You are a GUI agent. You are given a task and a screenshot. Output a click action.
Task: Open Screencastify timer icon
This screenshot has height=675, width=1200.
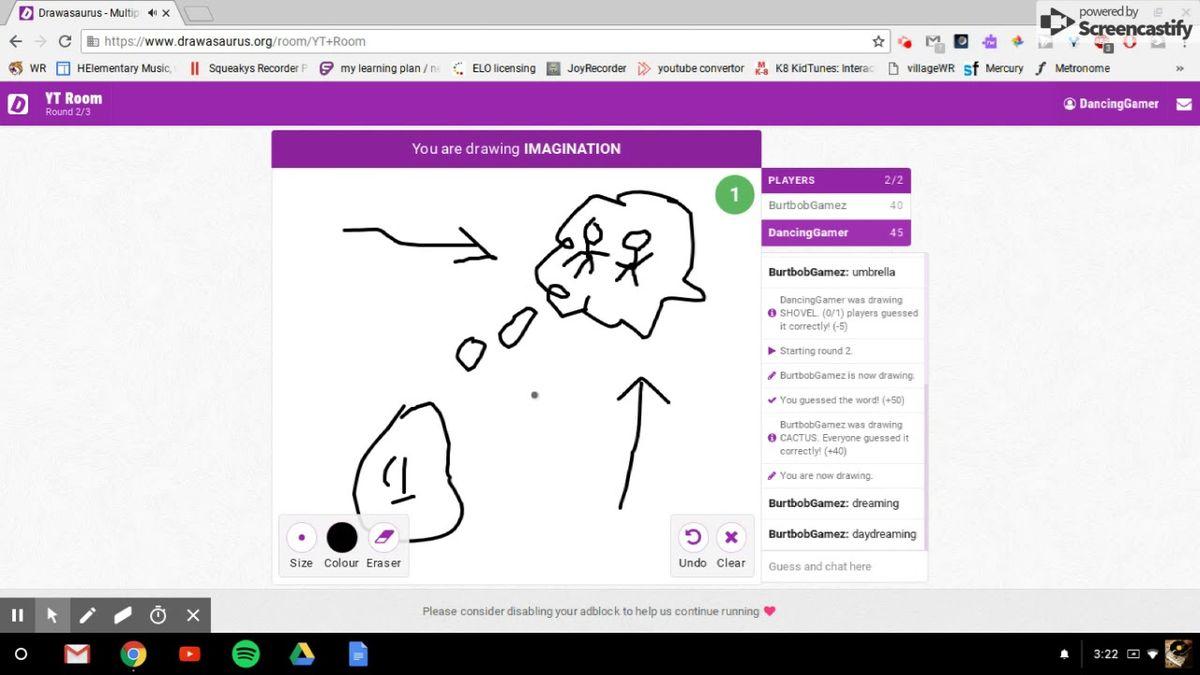click(x=158, y=615)
